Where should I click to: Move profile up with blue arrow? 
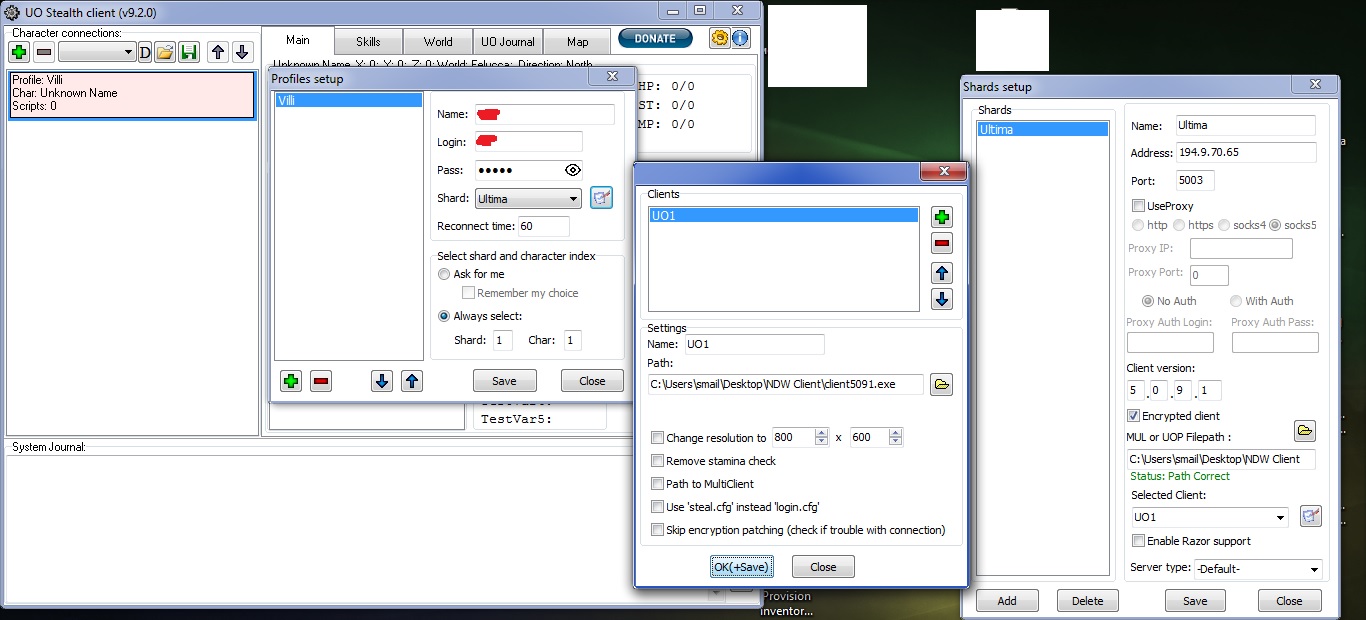pyautogui.click(x=412, y=381)
